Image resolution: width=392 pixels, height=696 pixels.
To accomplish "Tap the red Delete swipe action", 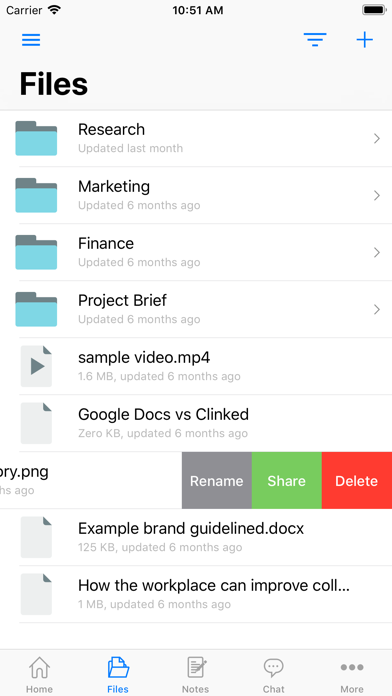I will tap(357, 480).
